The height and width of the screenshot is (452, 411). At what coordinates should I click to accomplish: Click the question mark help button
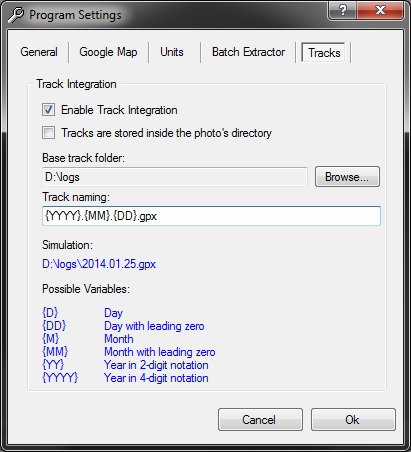click(x=343, y=11)
